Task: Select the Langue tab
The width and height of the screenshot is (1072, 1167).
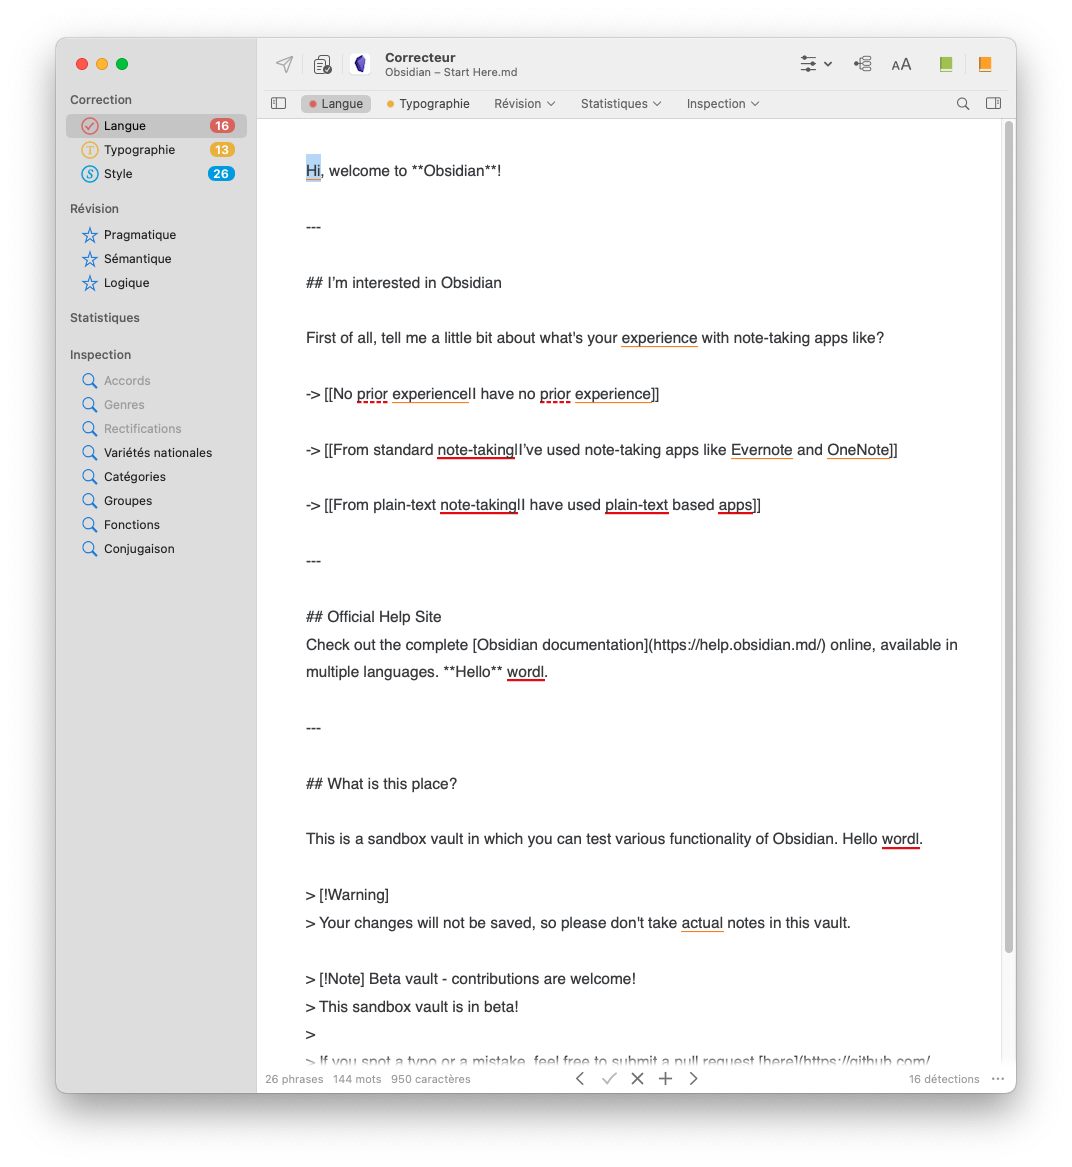Action: point(336,103)
